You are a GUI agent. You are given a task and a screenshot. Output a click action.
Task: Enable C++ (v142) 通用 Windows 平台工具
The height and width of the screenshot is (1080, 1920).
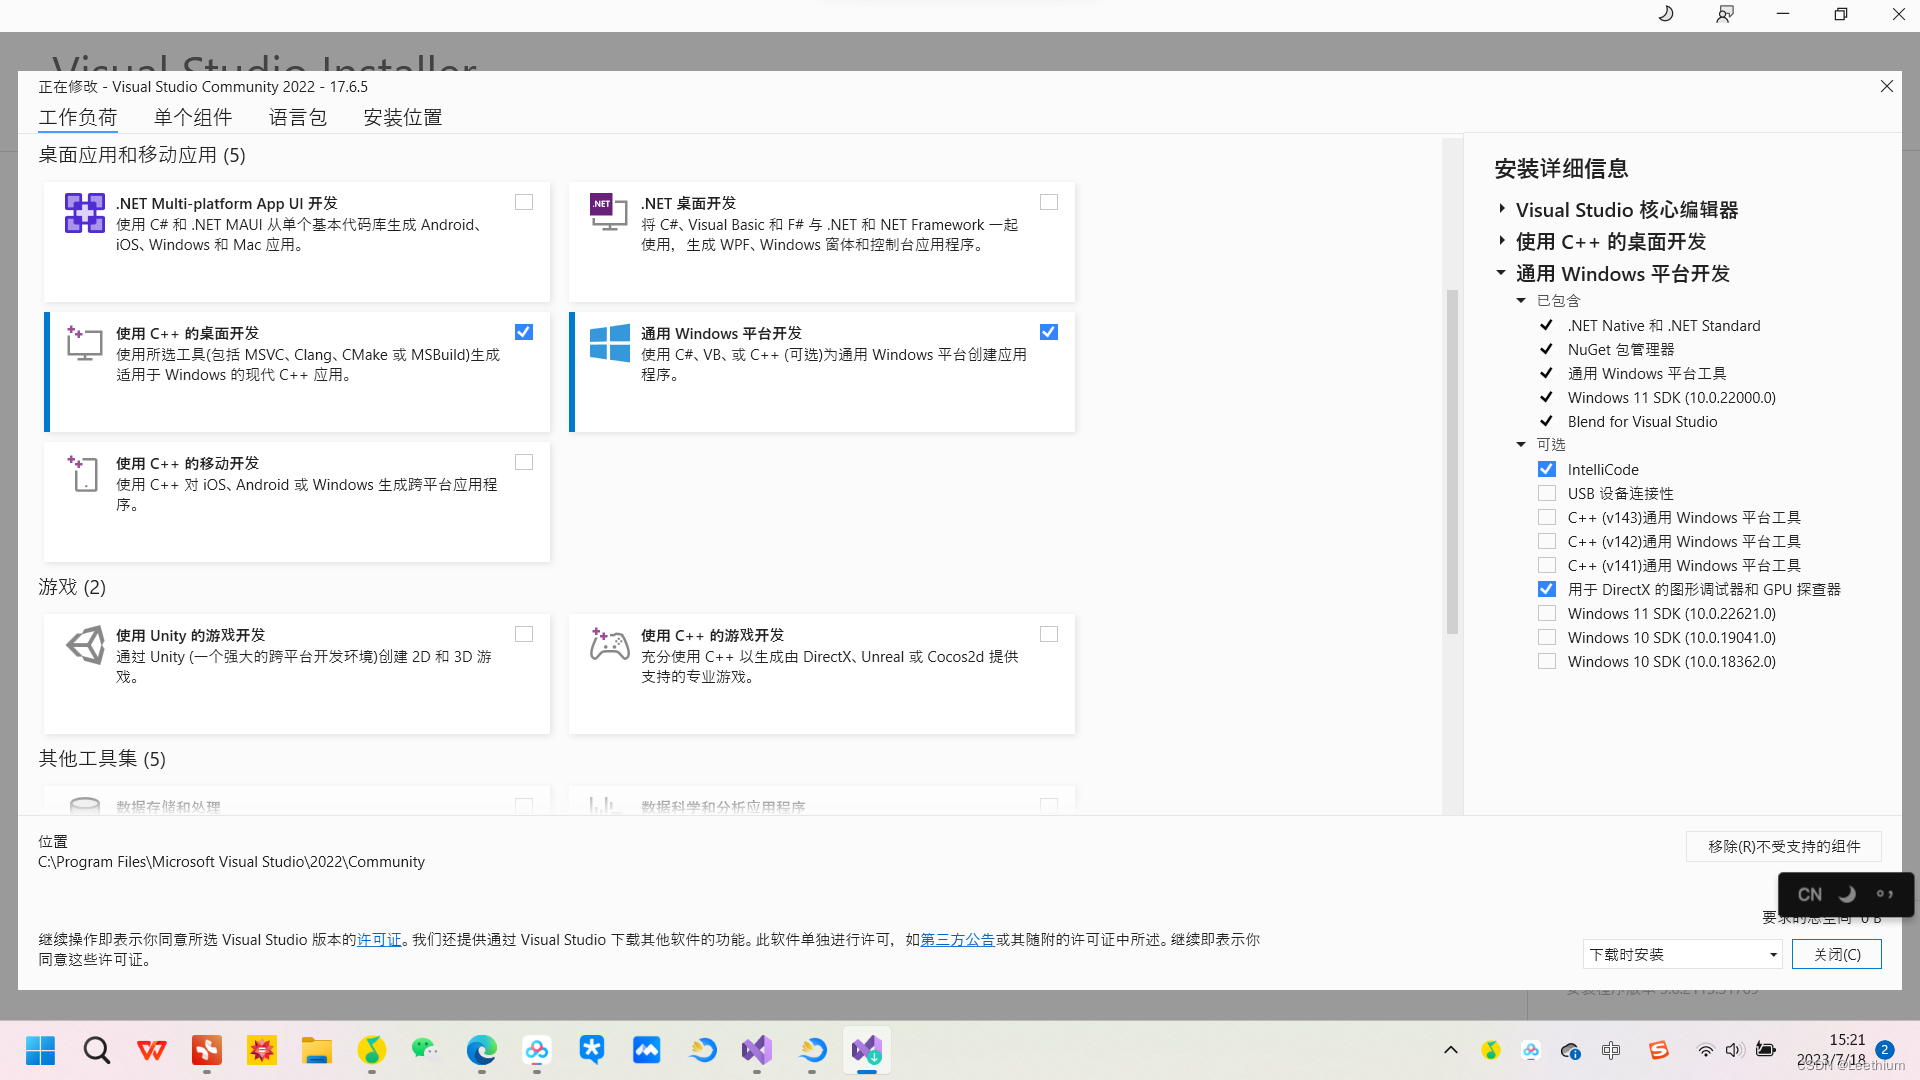click(1547, 541)
